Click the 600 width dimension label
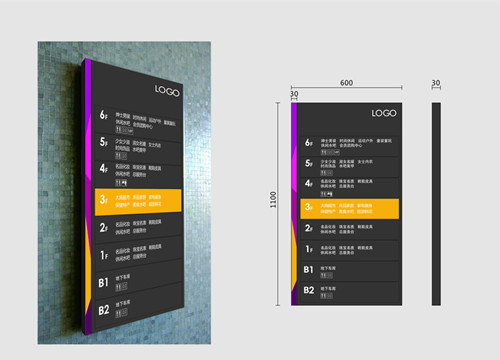The width and height of the screenshot is (500, 360). (x=346, y=83)
